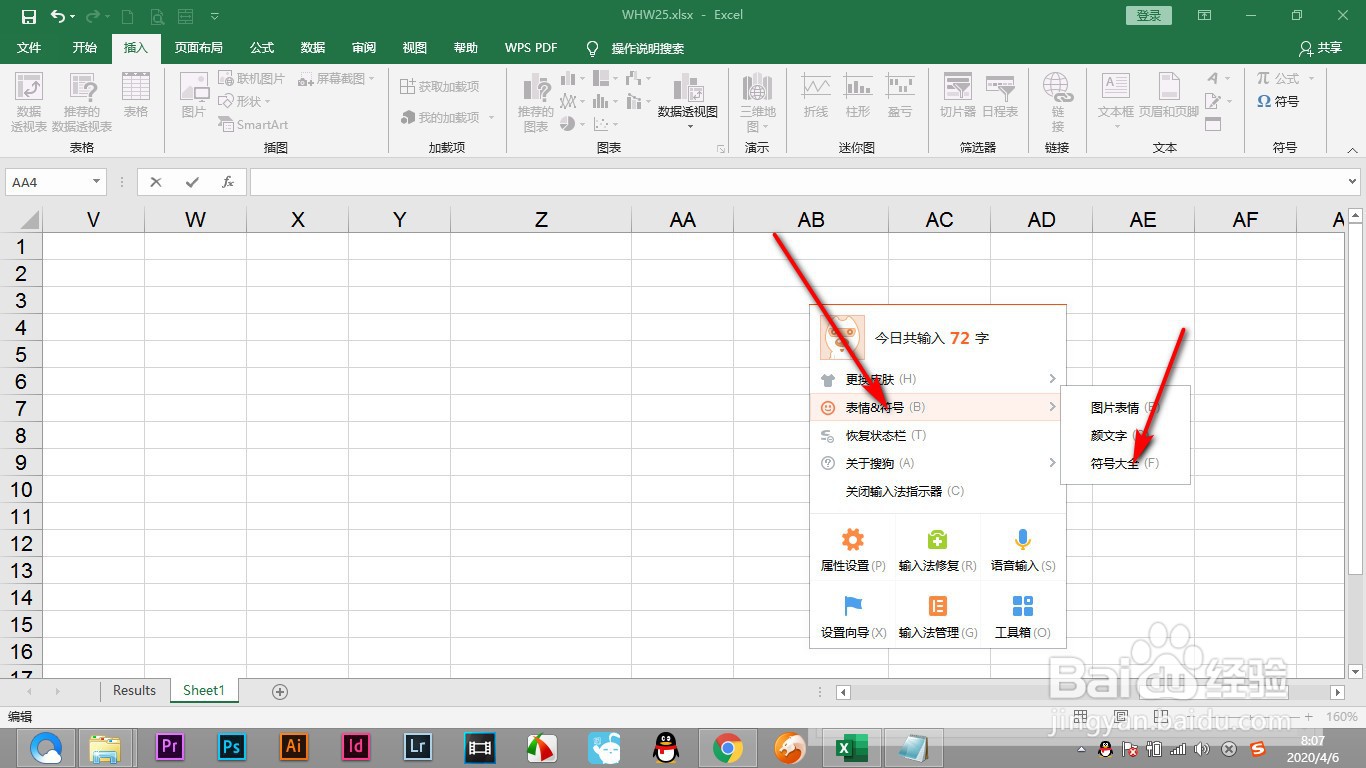Switch to the 开始 ribbon tab
1366x768 pixels.
click(84, 47)
